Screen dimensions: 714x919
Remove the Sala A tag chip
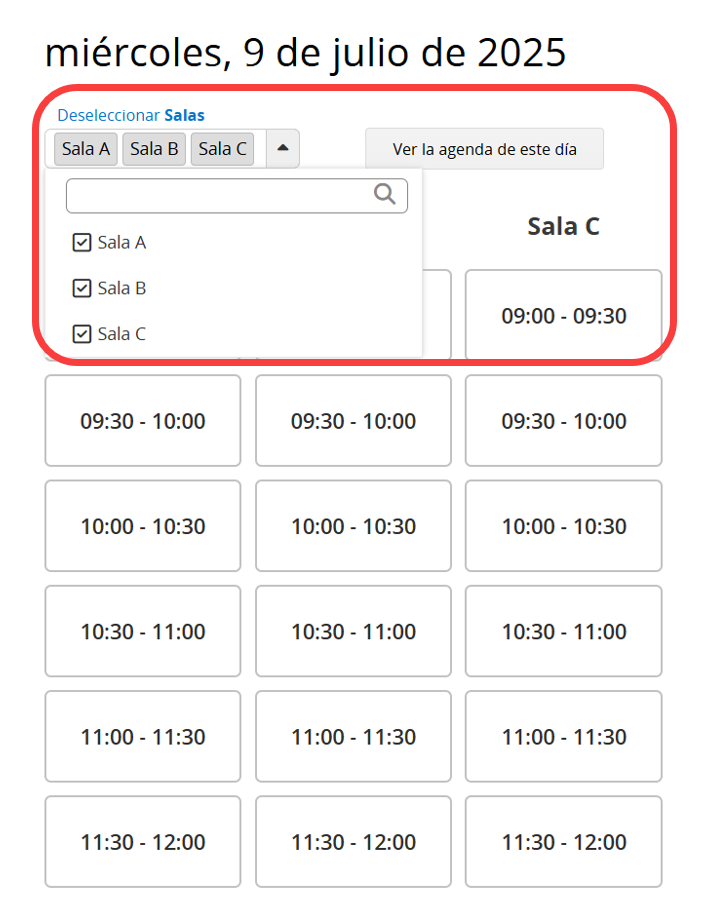86,149
